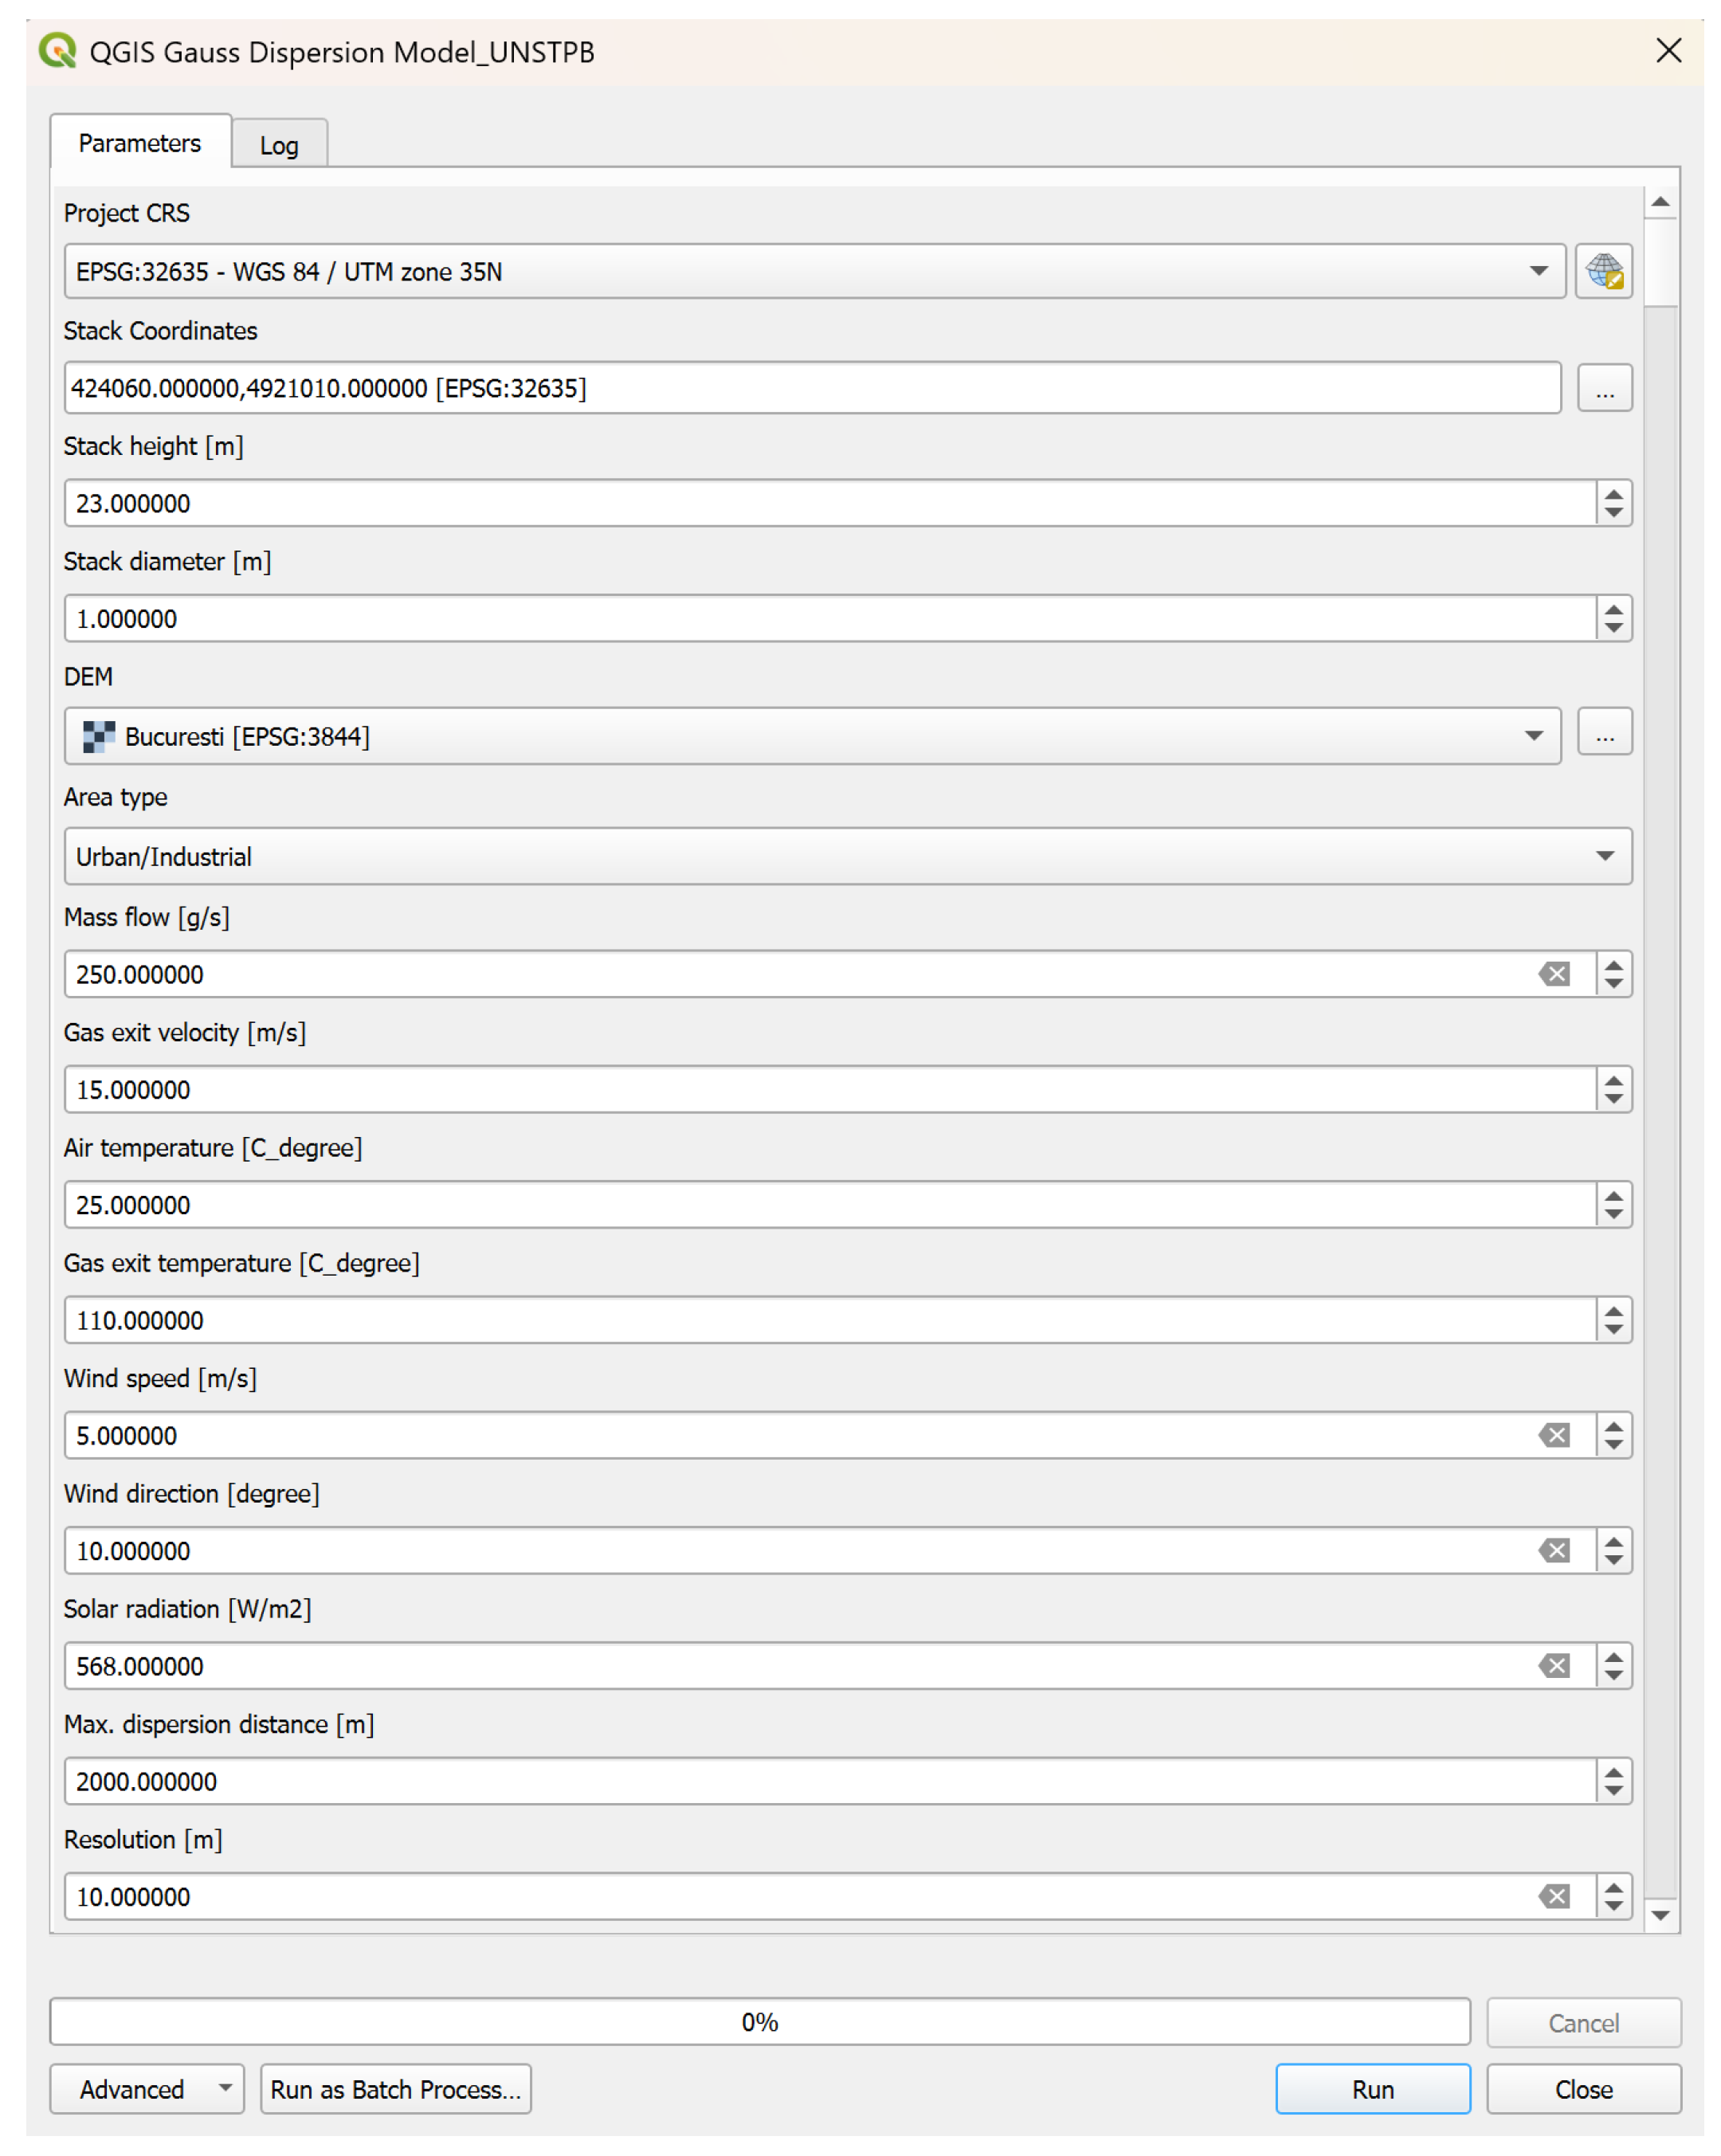Screen dimensions: 1721x2156
Task: Select the Parameters tab
Action: [140, 143]
